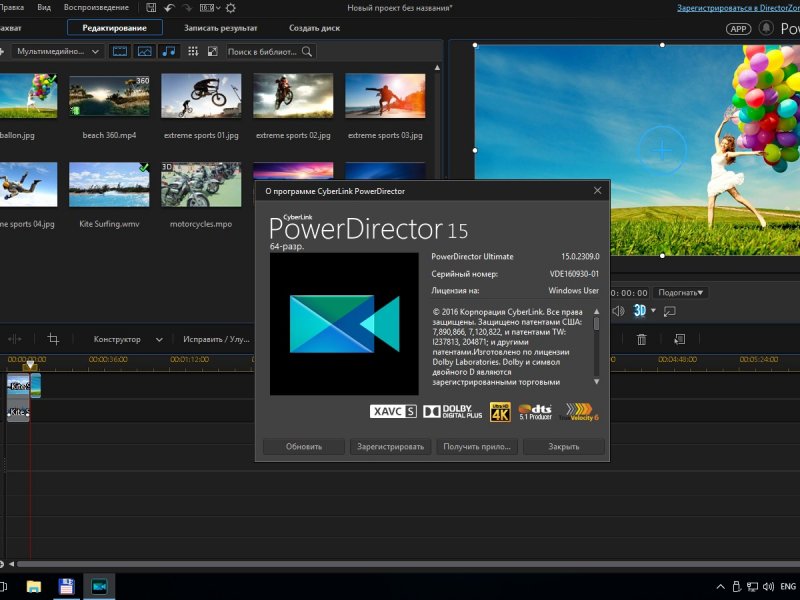
Task: Click the Получить прило... button
Action: (x=477, y=446)
